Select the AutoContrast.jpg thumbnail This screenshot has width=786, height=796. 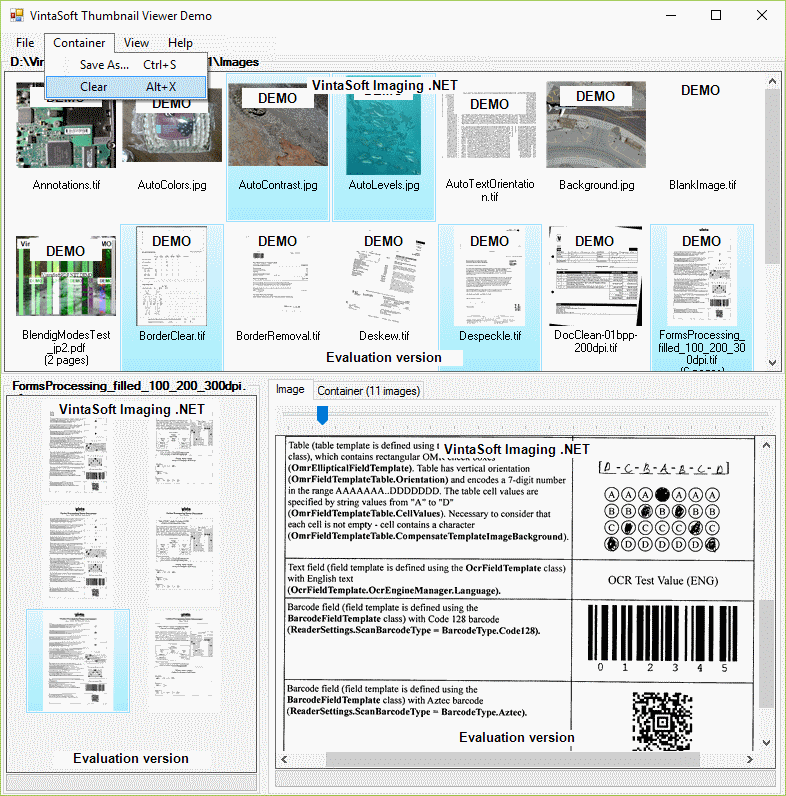278,128
